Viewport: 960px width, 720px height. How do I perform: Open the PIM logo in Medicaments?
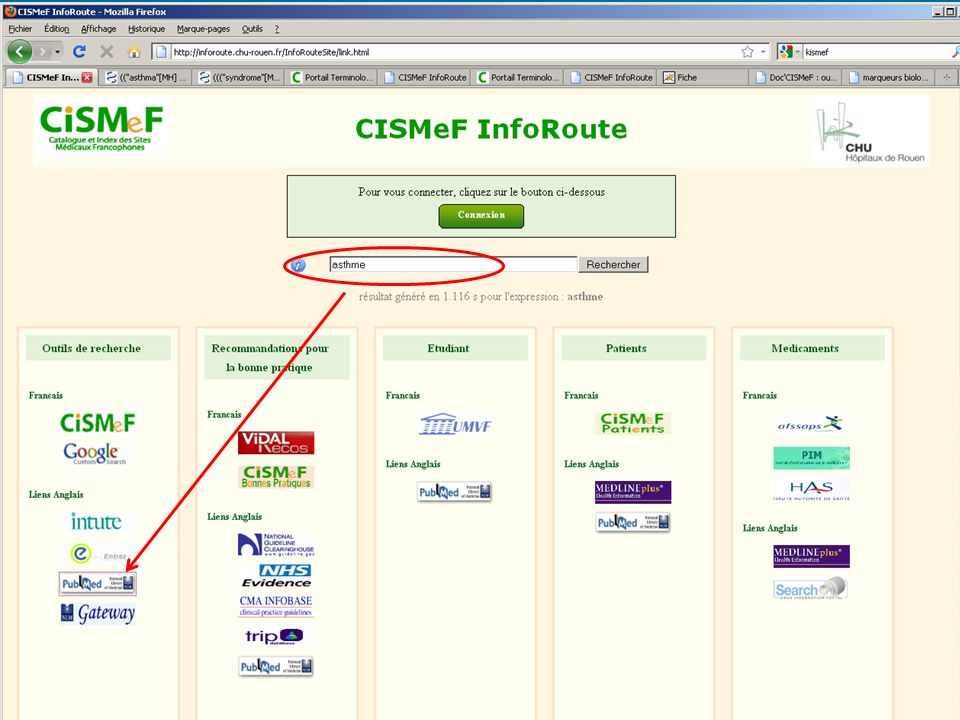click(811, 457)
